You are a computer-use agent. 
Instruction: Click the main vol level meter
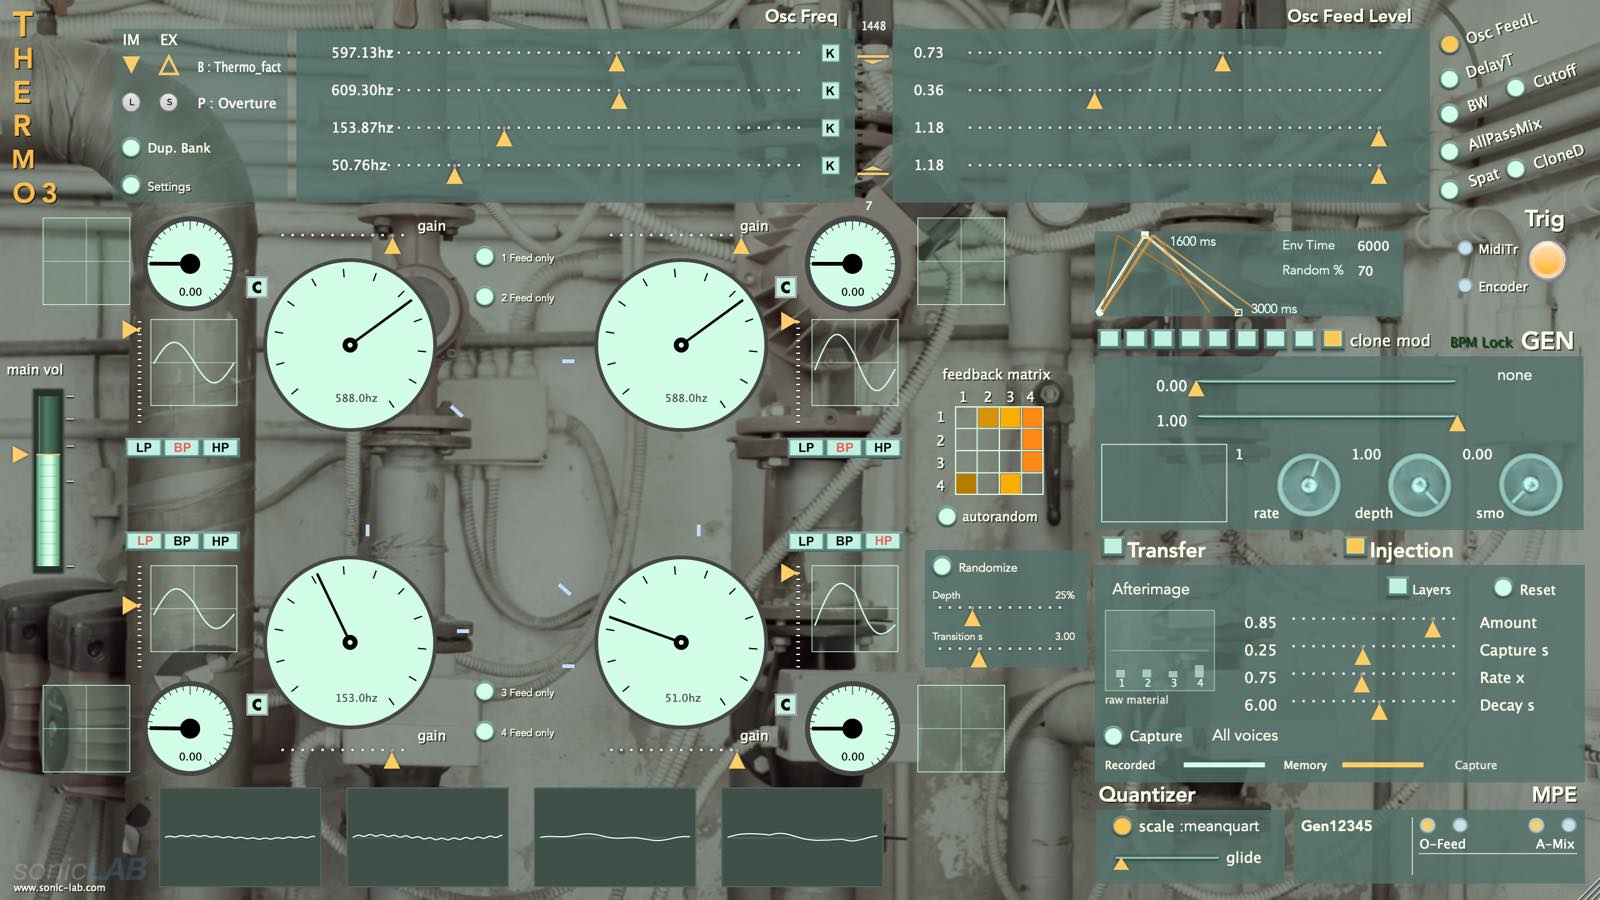coord(48,480)
